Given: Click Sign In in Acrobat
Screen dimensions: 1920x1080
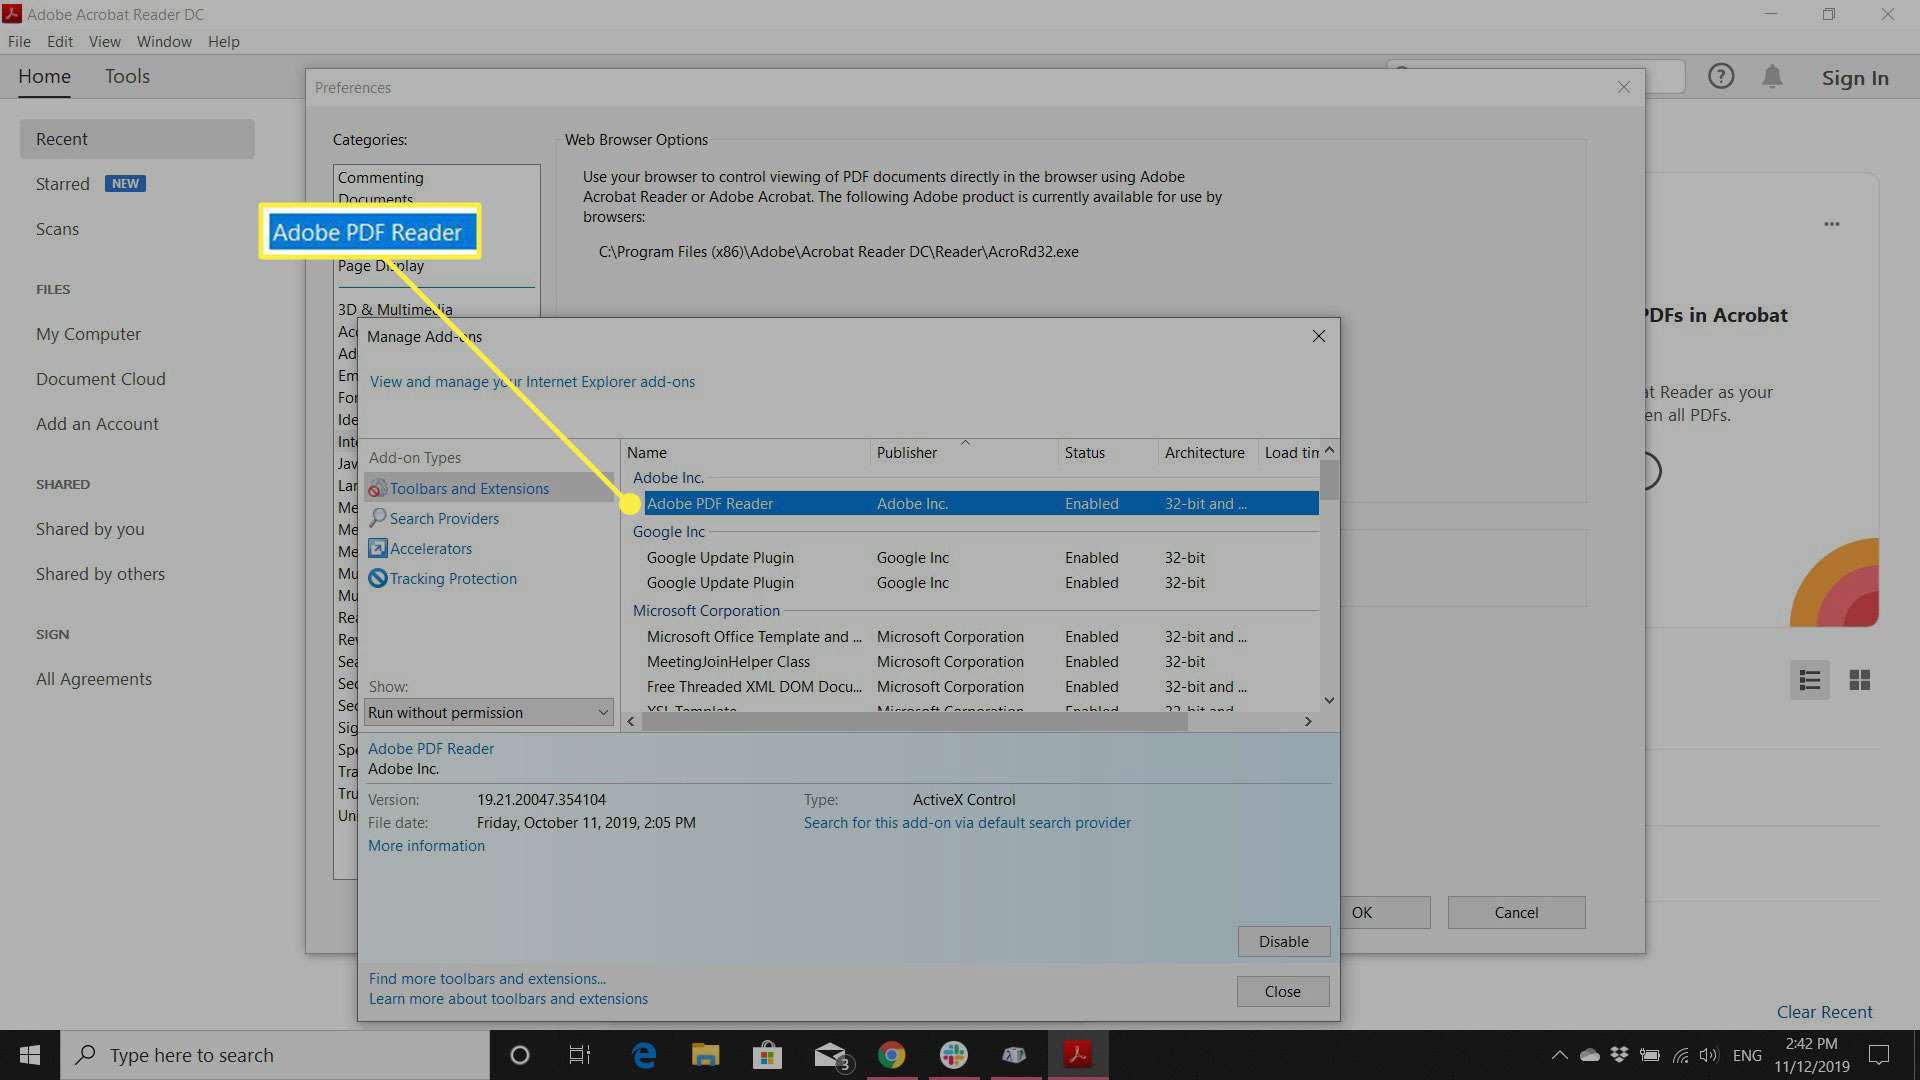Looking at the screenshot, I should click(x=1855, y=77).
